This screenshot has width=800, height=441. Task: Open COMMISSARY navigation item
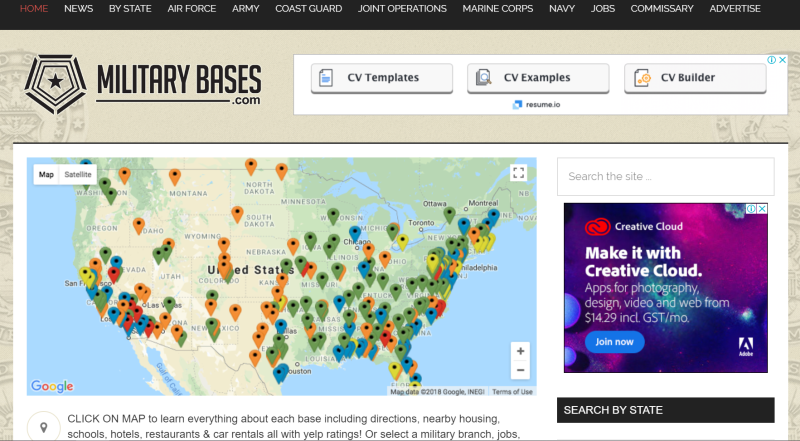click(662, 9)
